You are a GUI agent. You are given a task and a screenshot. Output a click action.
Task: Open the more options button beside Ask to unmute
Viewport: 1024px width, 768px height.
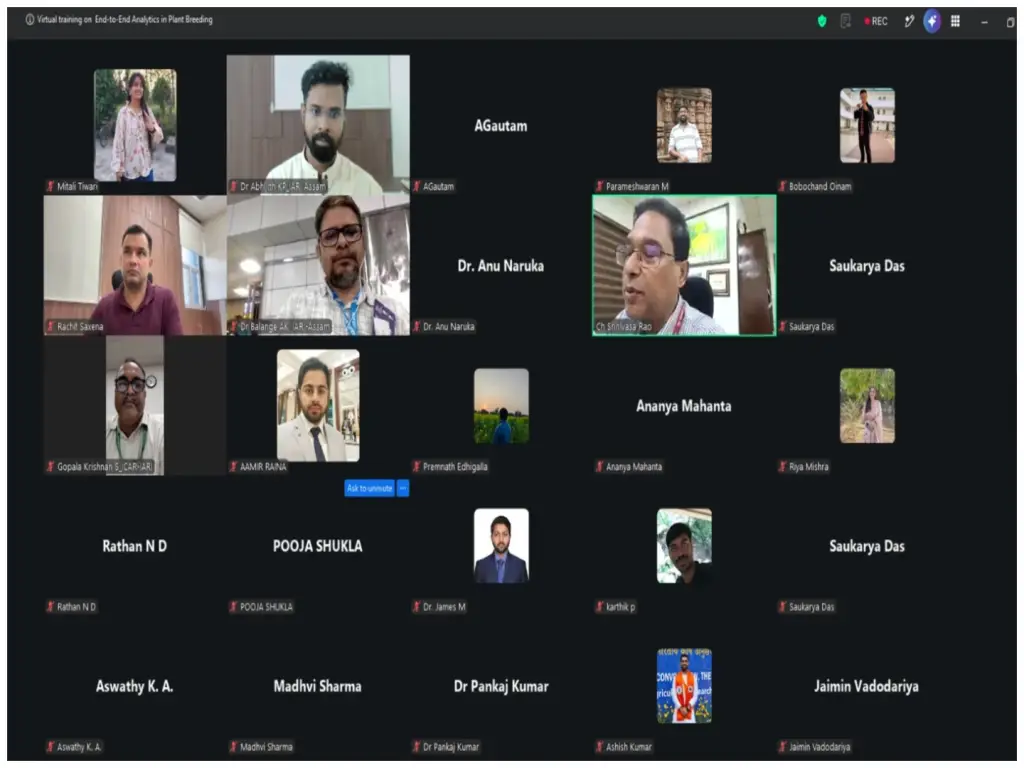point(403,488)
